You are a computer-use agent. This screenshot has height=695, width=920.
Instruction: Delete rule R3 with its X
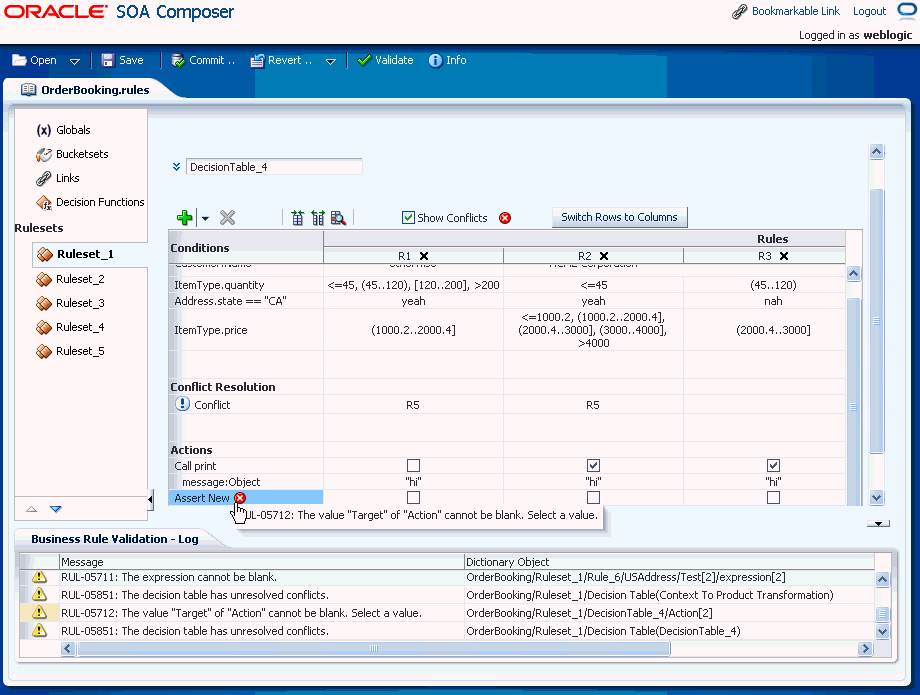pyautogui.click(x=784, y=256)
